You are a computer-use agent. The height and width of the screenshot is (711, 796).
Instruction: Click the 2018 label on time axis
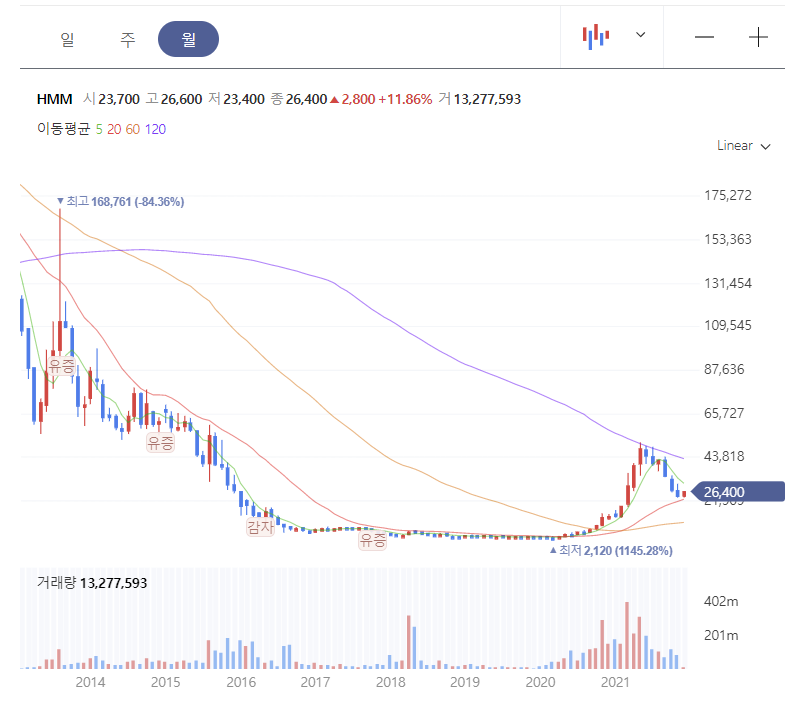(390, 682)
